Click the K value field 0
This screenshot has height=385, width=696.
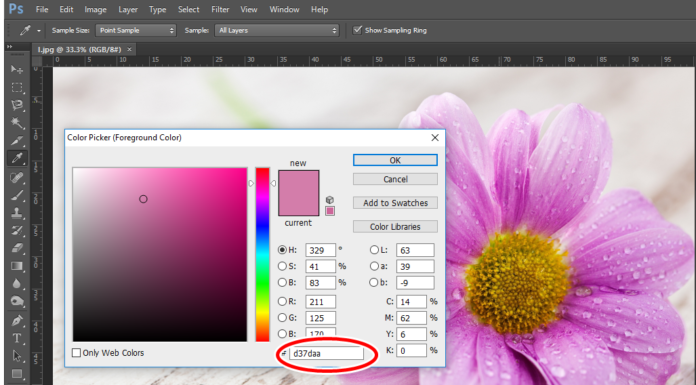coord(411,350)
